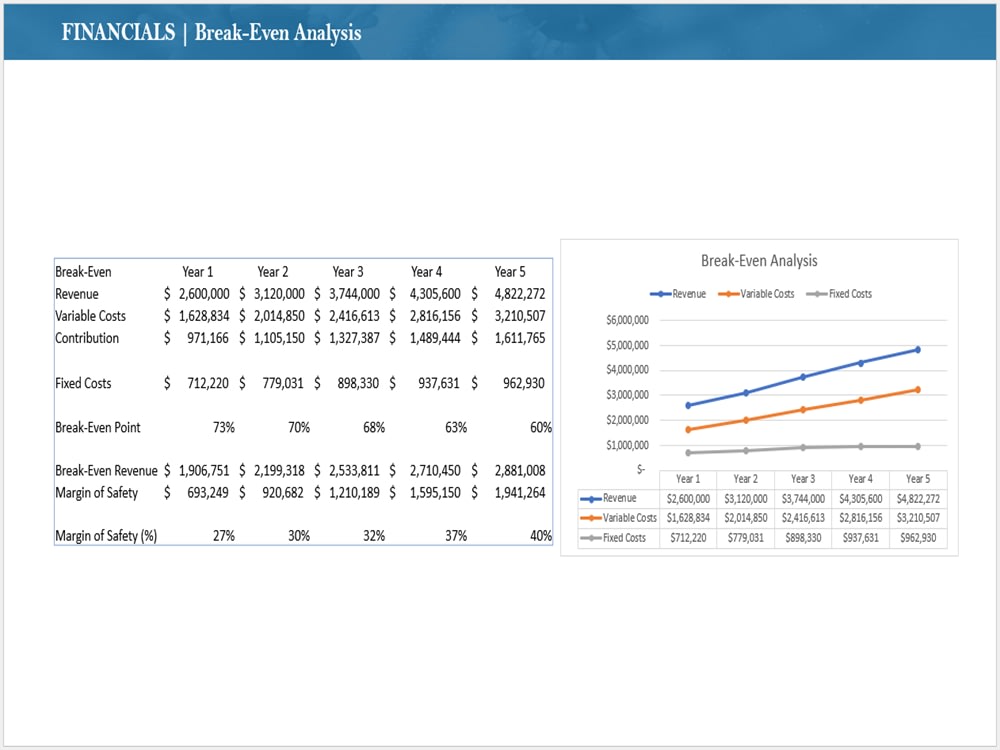Click Break-Even Revenue value 2,533,811
The width and height of the screenshot is (1000, 750).
click(x=355, y=471)
